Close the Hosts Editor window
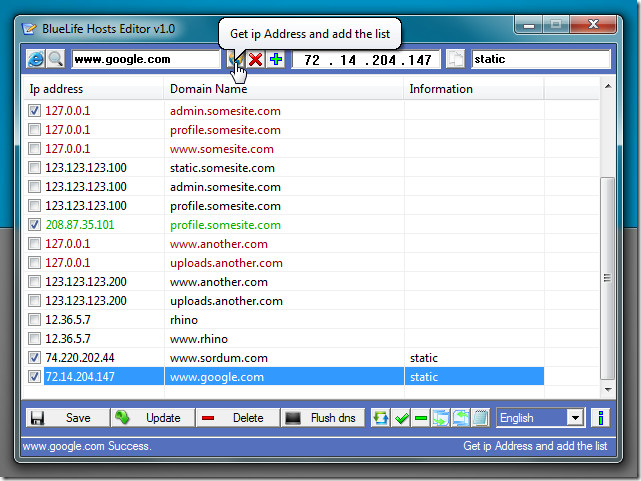The width and height of the screenshot is (641, 481). [593, 25]
